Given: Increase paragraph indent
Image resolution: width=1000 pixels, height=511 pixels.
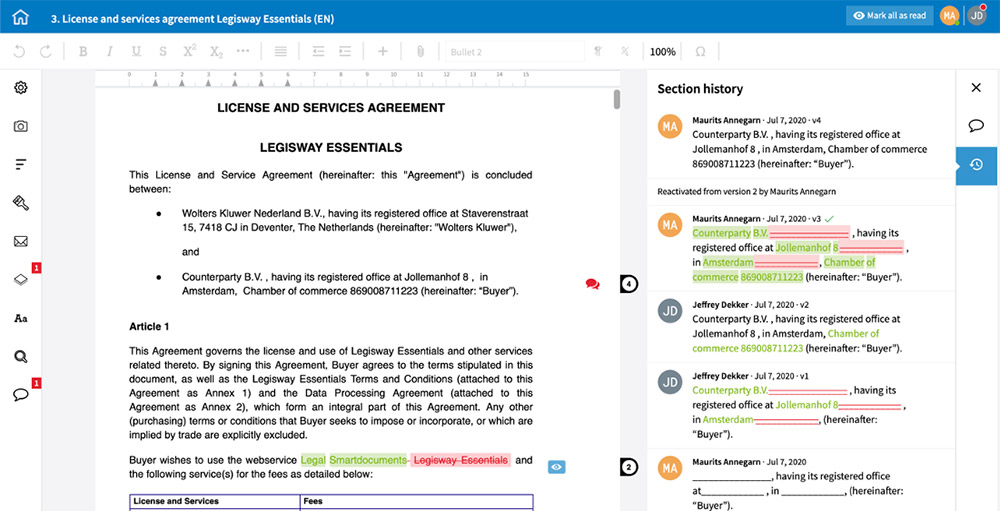Looking at the screenshot, I should coord(345,52).
